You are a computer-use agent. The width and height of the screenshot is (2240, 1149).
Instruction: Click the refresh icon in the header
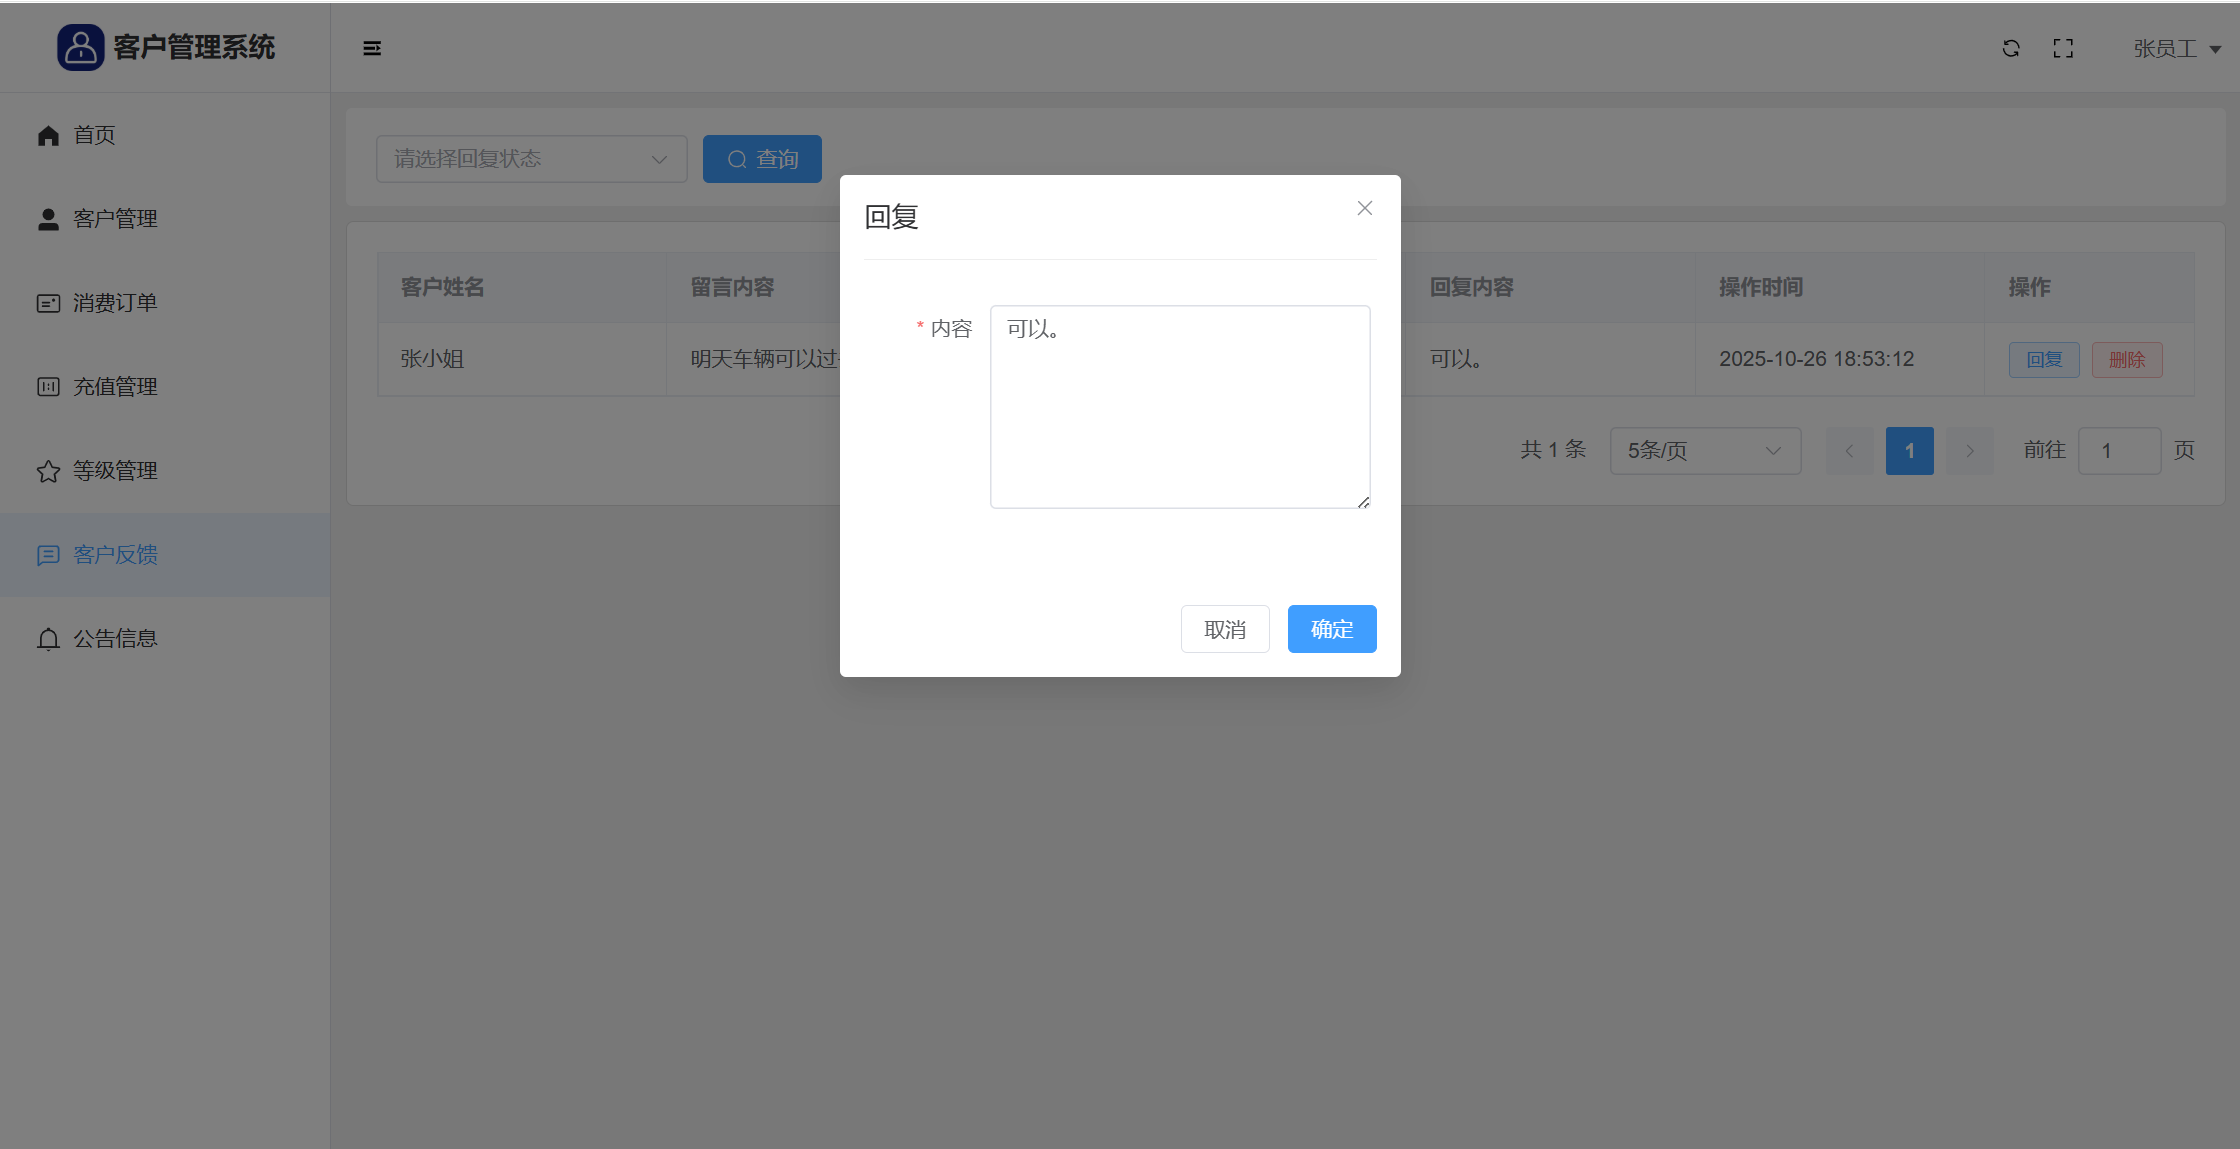2011,48
